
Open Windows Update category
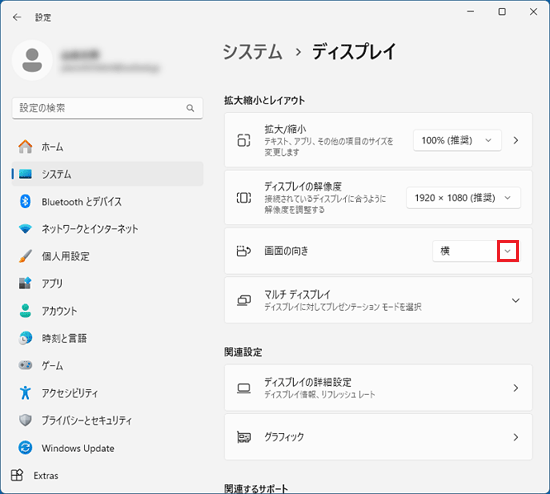108,448
